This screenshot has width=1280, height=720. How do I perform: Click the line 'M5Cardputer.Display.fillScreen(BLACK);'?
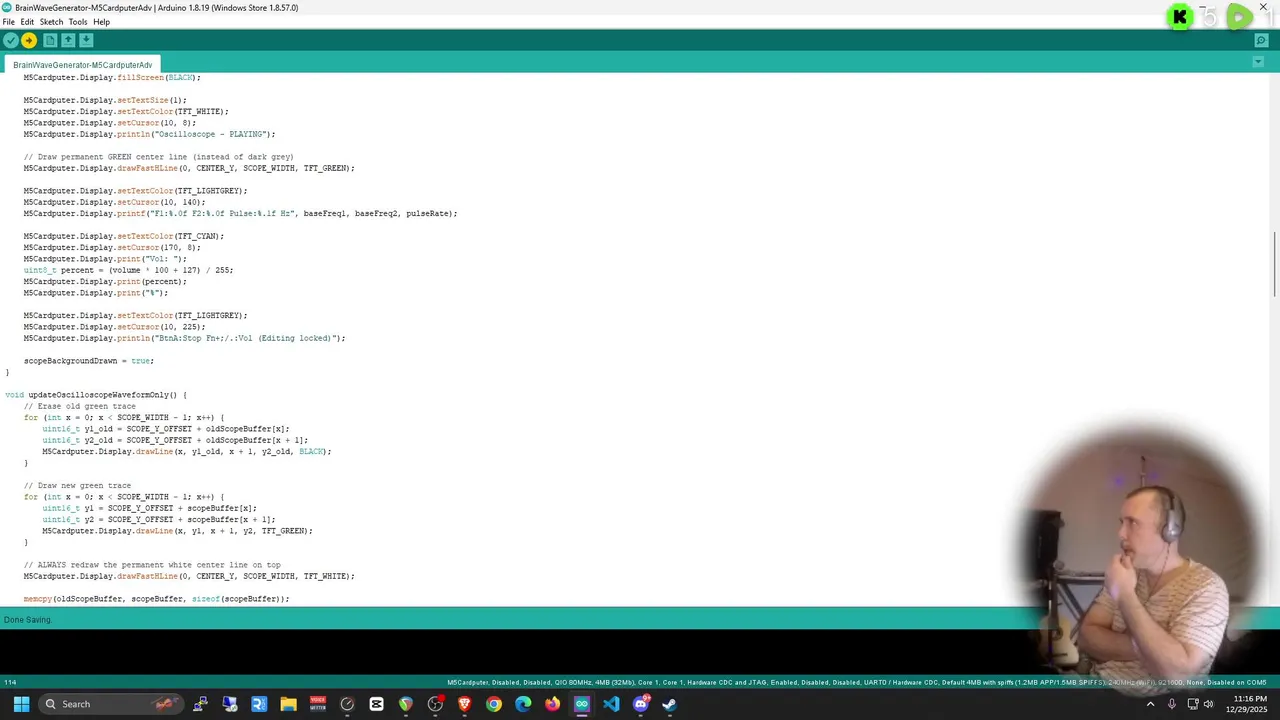click(112, 77)
